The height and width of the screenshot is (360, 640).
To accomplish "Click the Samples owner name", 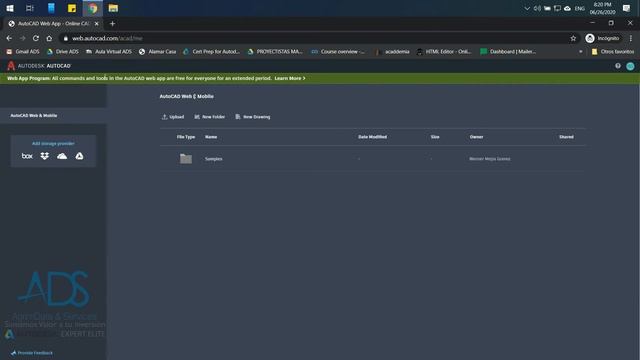I will click(490, 159).
